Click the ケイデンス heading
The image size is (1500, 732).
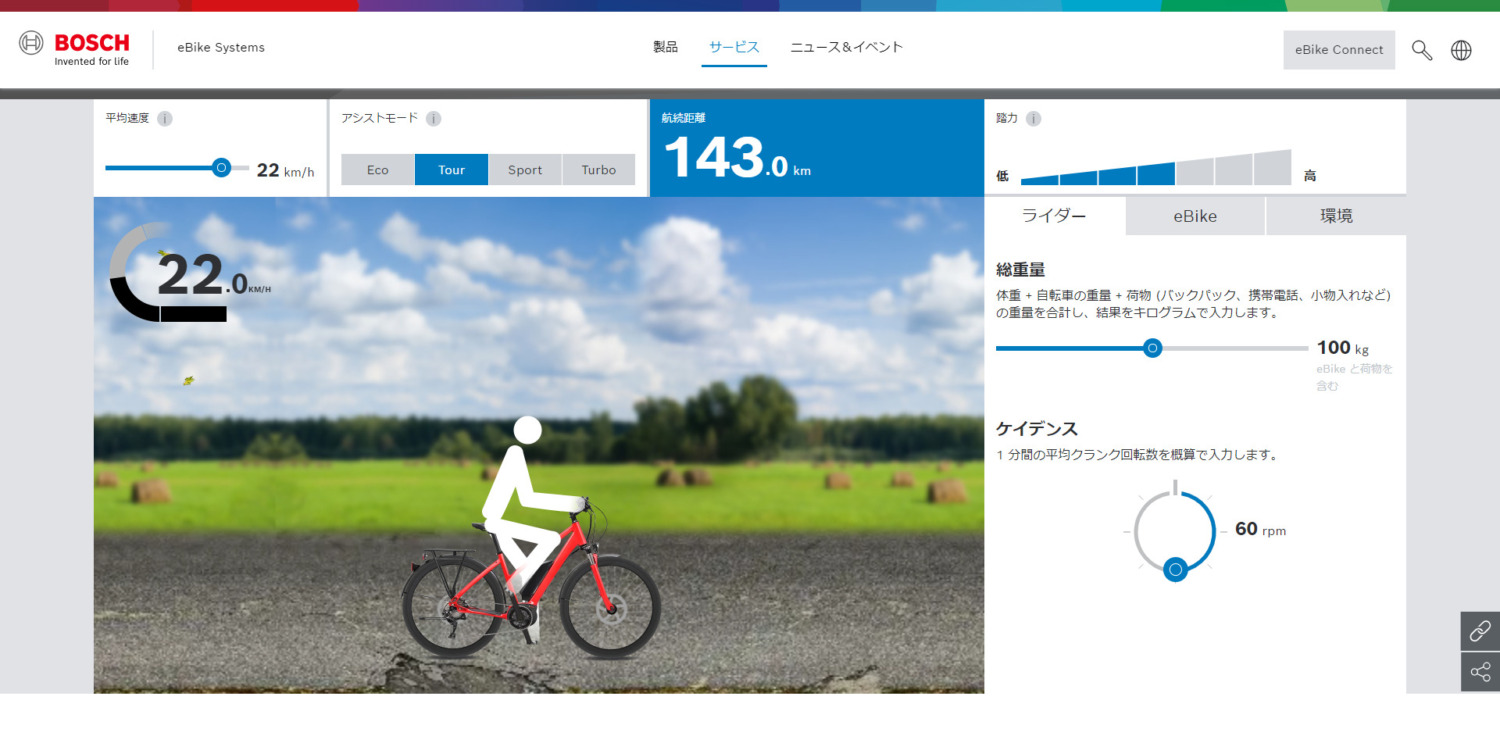click(1037, 429)
